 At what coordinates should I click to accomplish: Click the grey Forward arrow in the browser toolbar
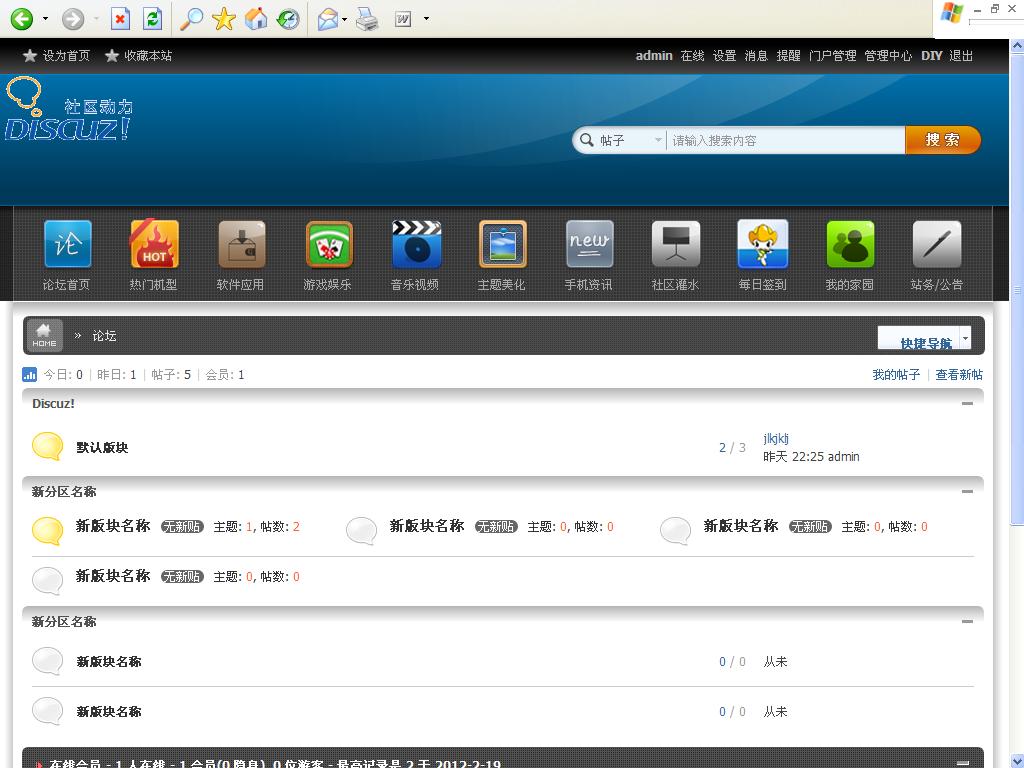tap(73, 18)
